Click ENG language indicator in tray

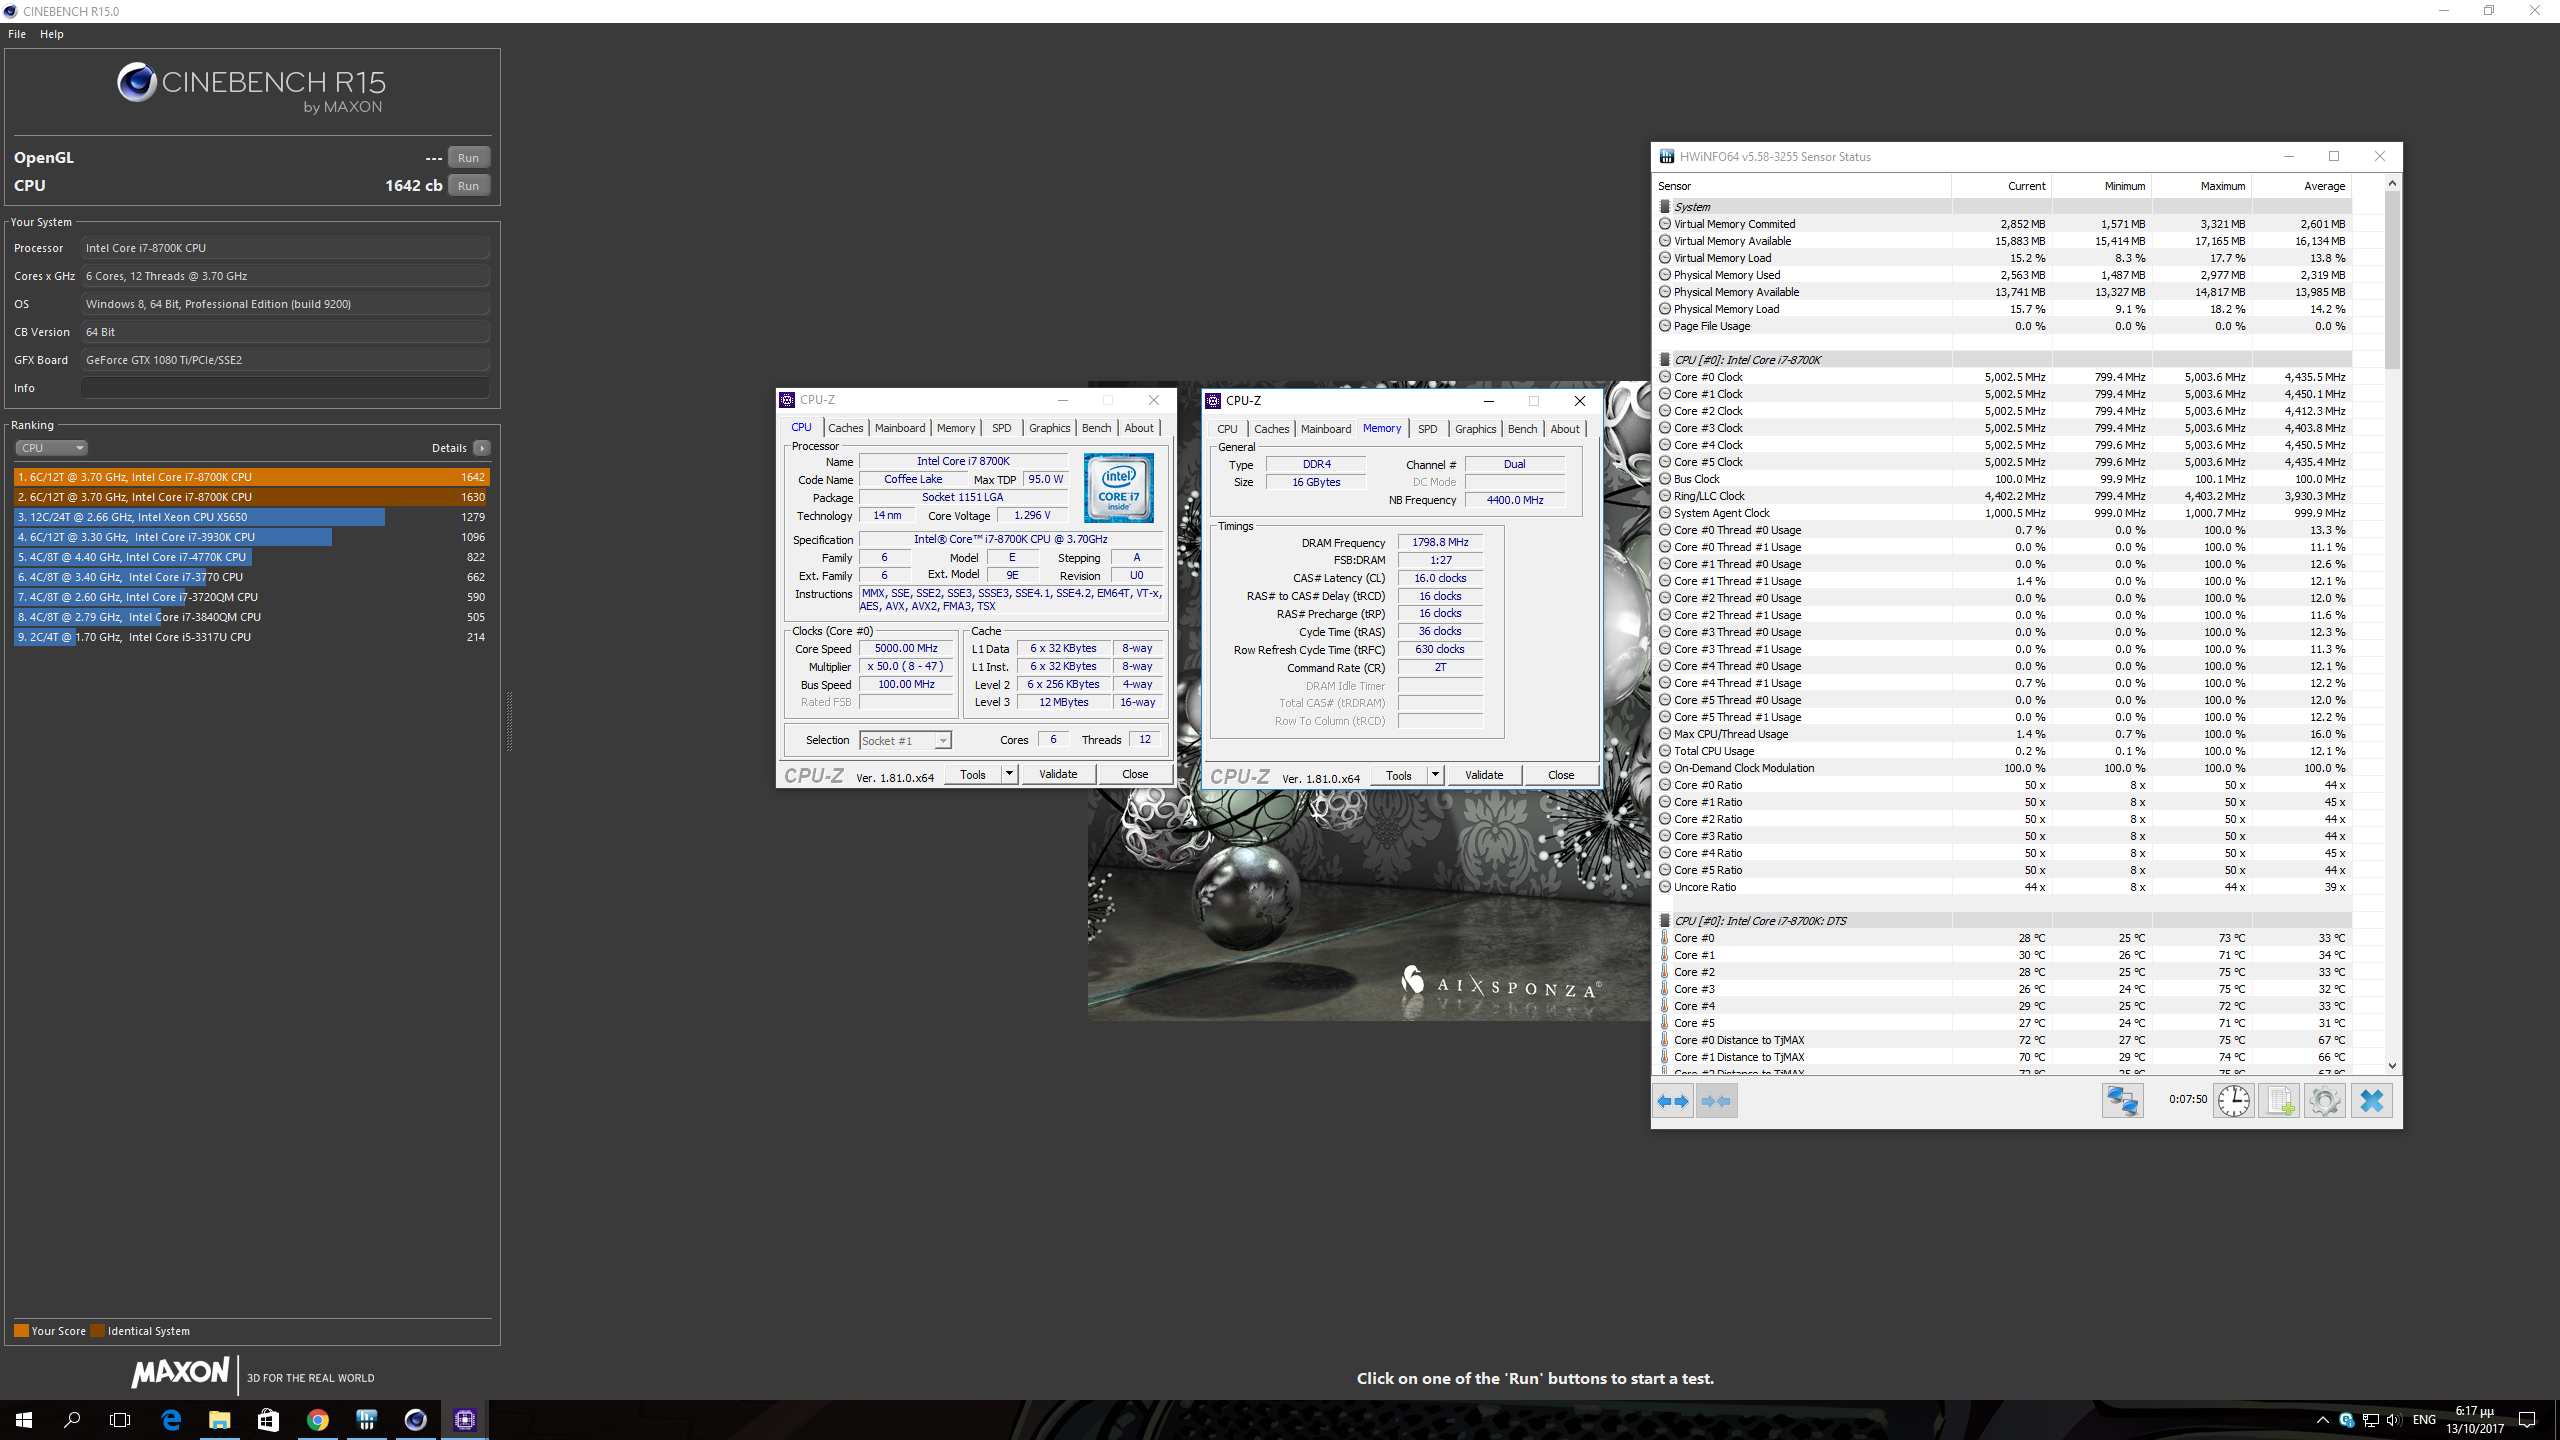[x=2424, y=1420]
